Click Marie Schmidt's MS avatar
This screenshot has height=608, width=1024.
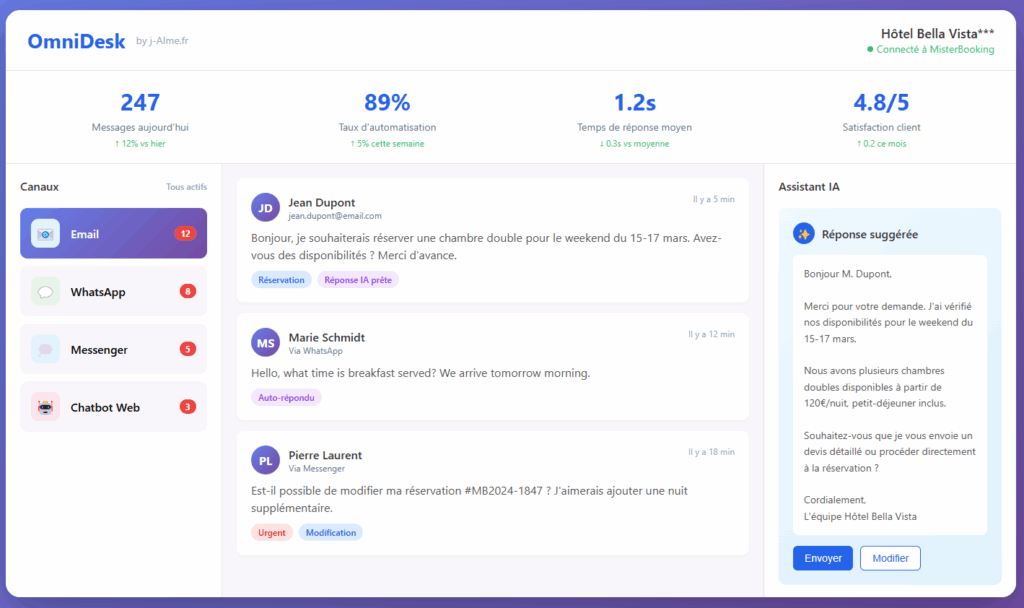click(x=266, y=342)
